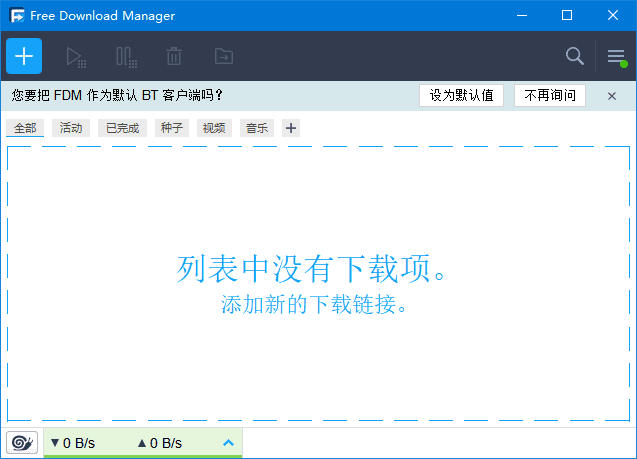637x459 pixels.
Task: Show the 已完成 downloads tab
Action: [x=123, y=128]
